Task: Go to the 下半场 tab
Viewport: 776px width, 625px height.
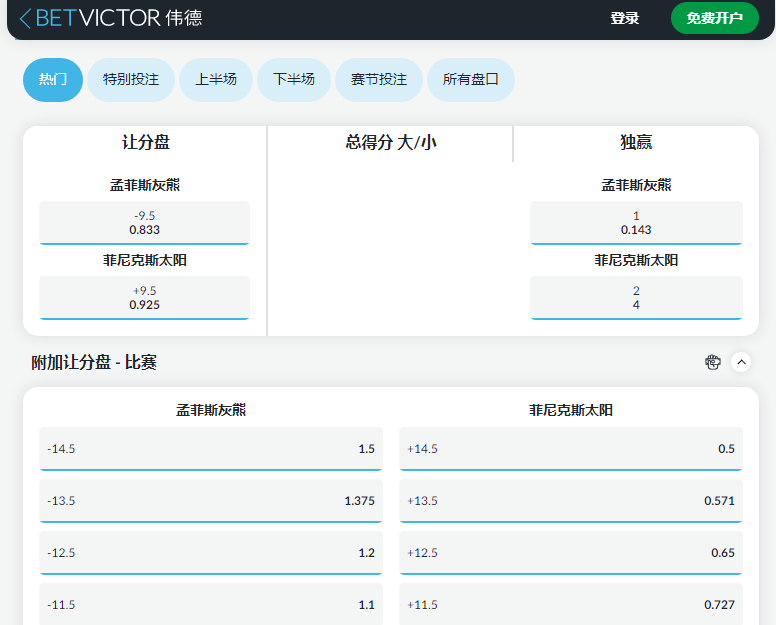Action: tap(294, 80)
